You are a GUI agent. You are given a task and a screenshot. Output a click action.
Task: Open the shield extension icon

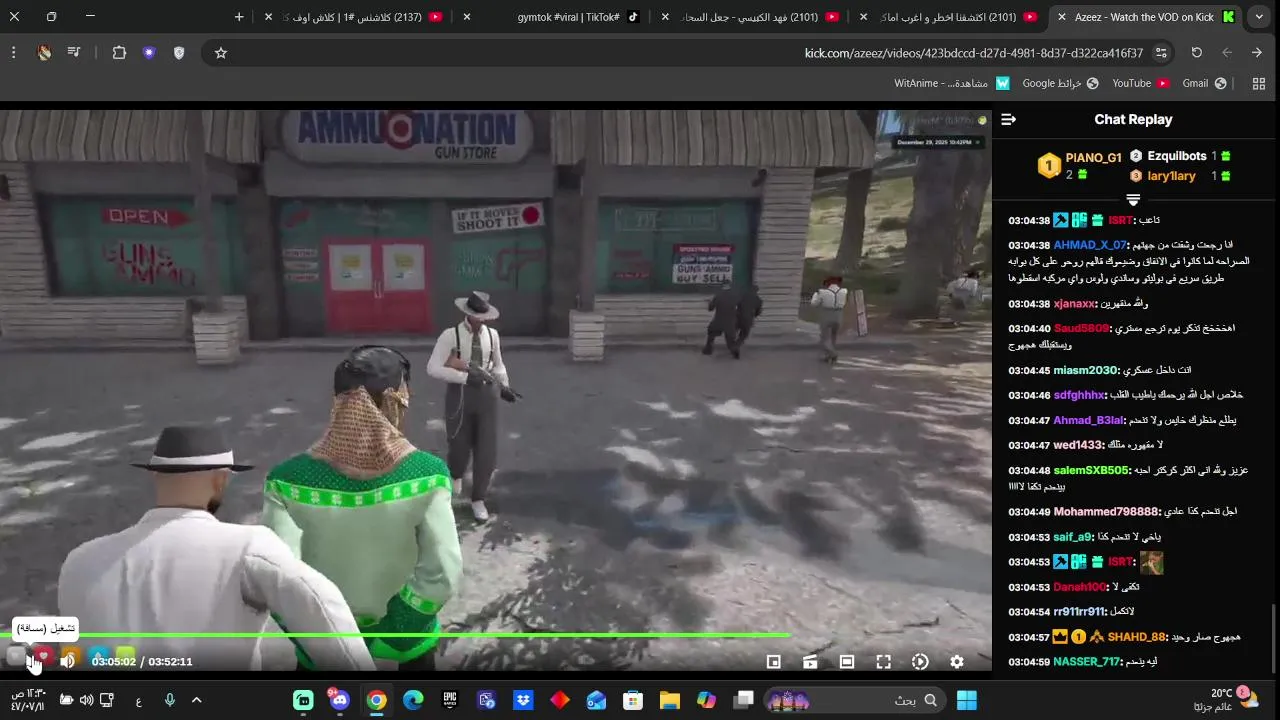[179, 53]
